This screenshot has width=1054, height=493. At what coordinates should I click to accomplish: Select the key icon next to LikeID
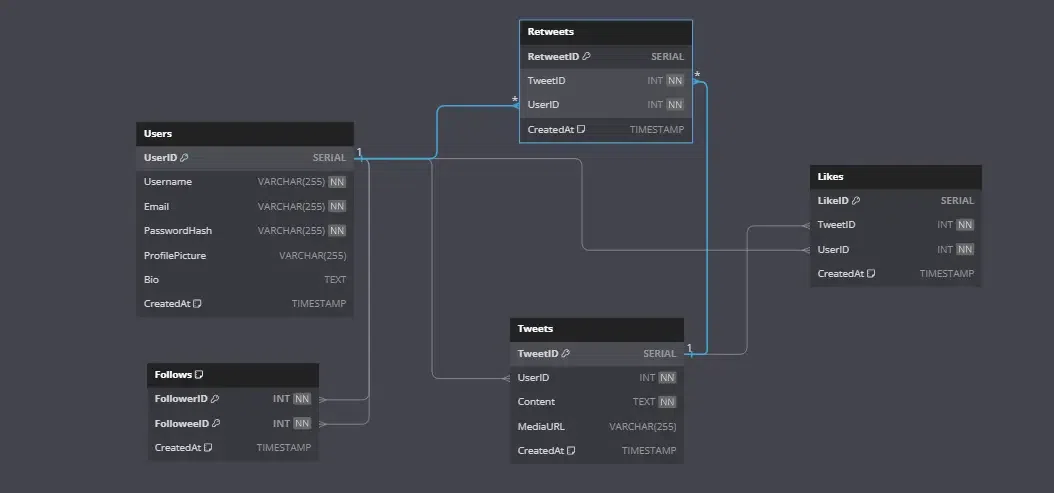tap(856, 200)
